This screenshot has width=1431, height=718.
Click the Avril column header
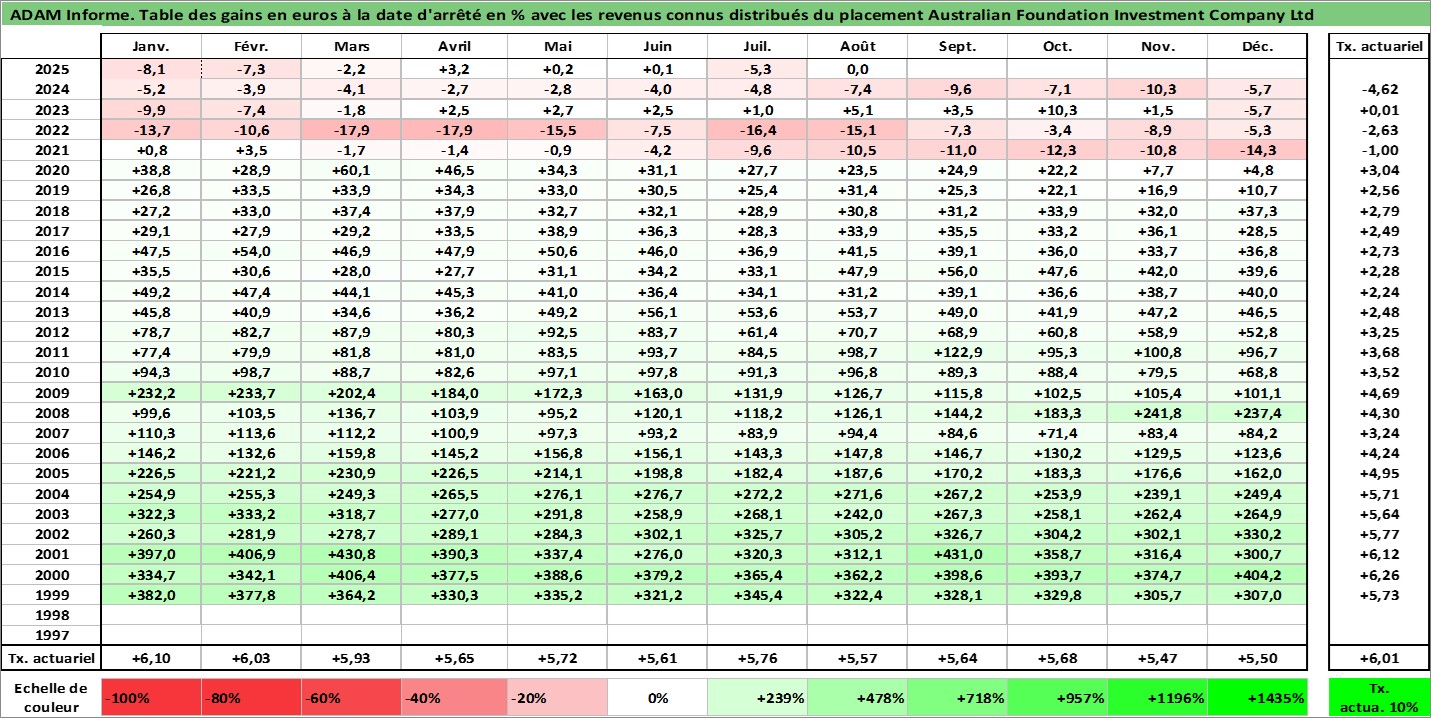point(455,46)
